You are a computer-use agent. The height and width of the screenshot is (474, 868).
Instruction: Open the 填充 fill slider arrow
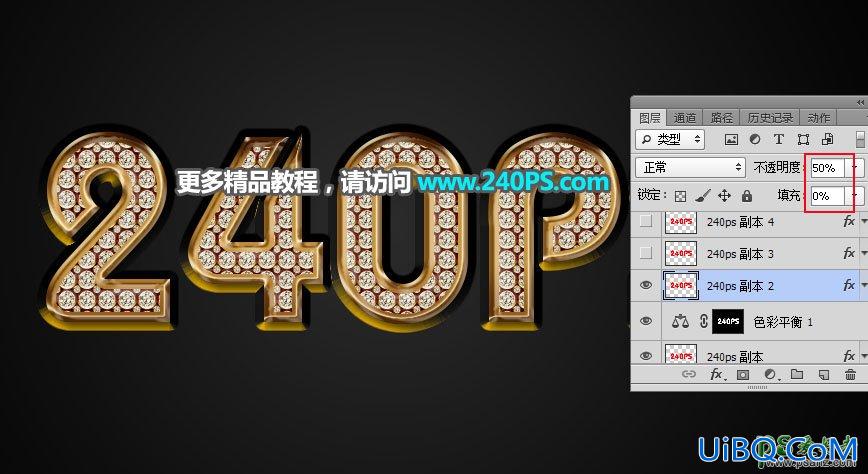point(855,195)
